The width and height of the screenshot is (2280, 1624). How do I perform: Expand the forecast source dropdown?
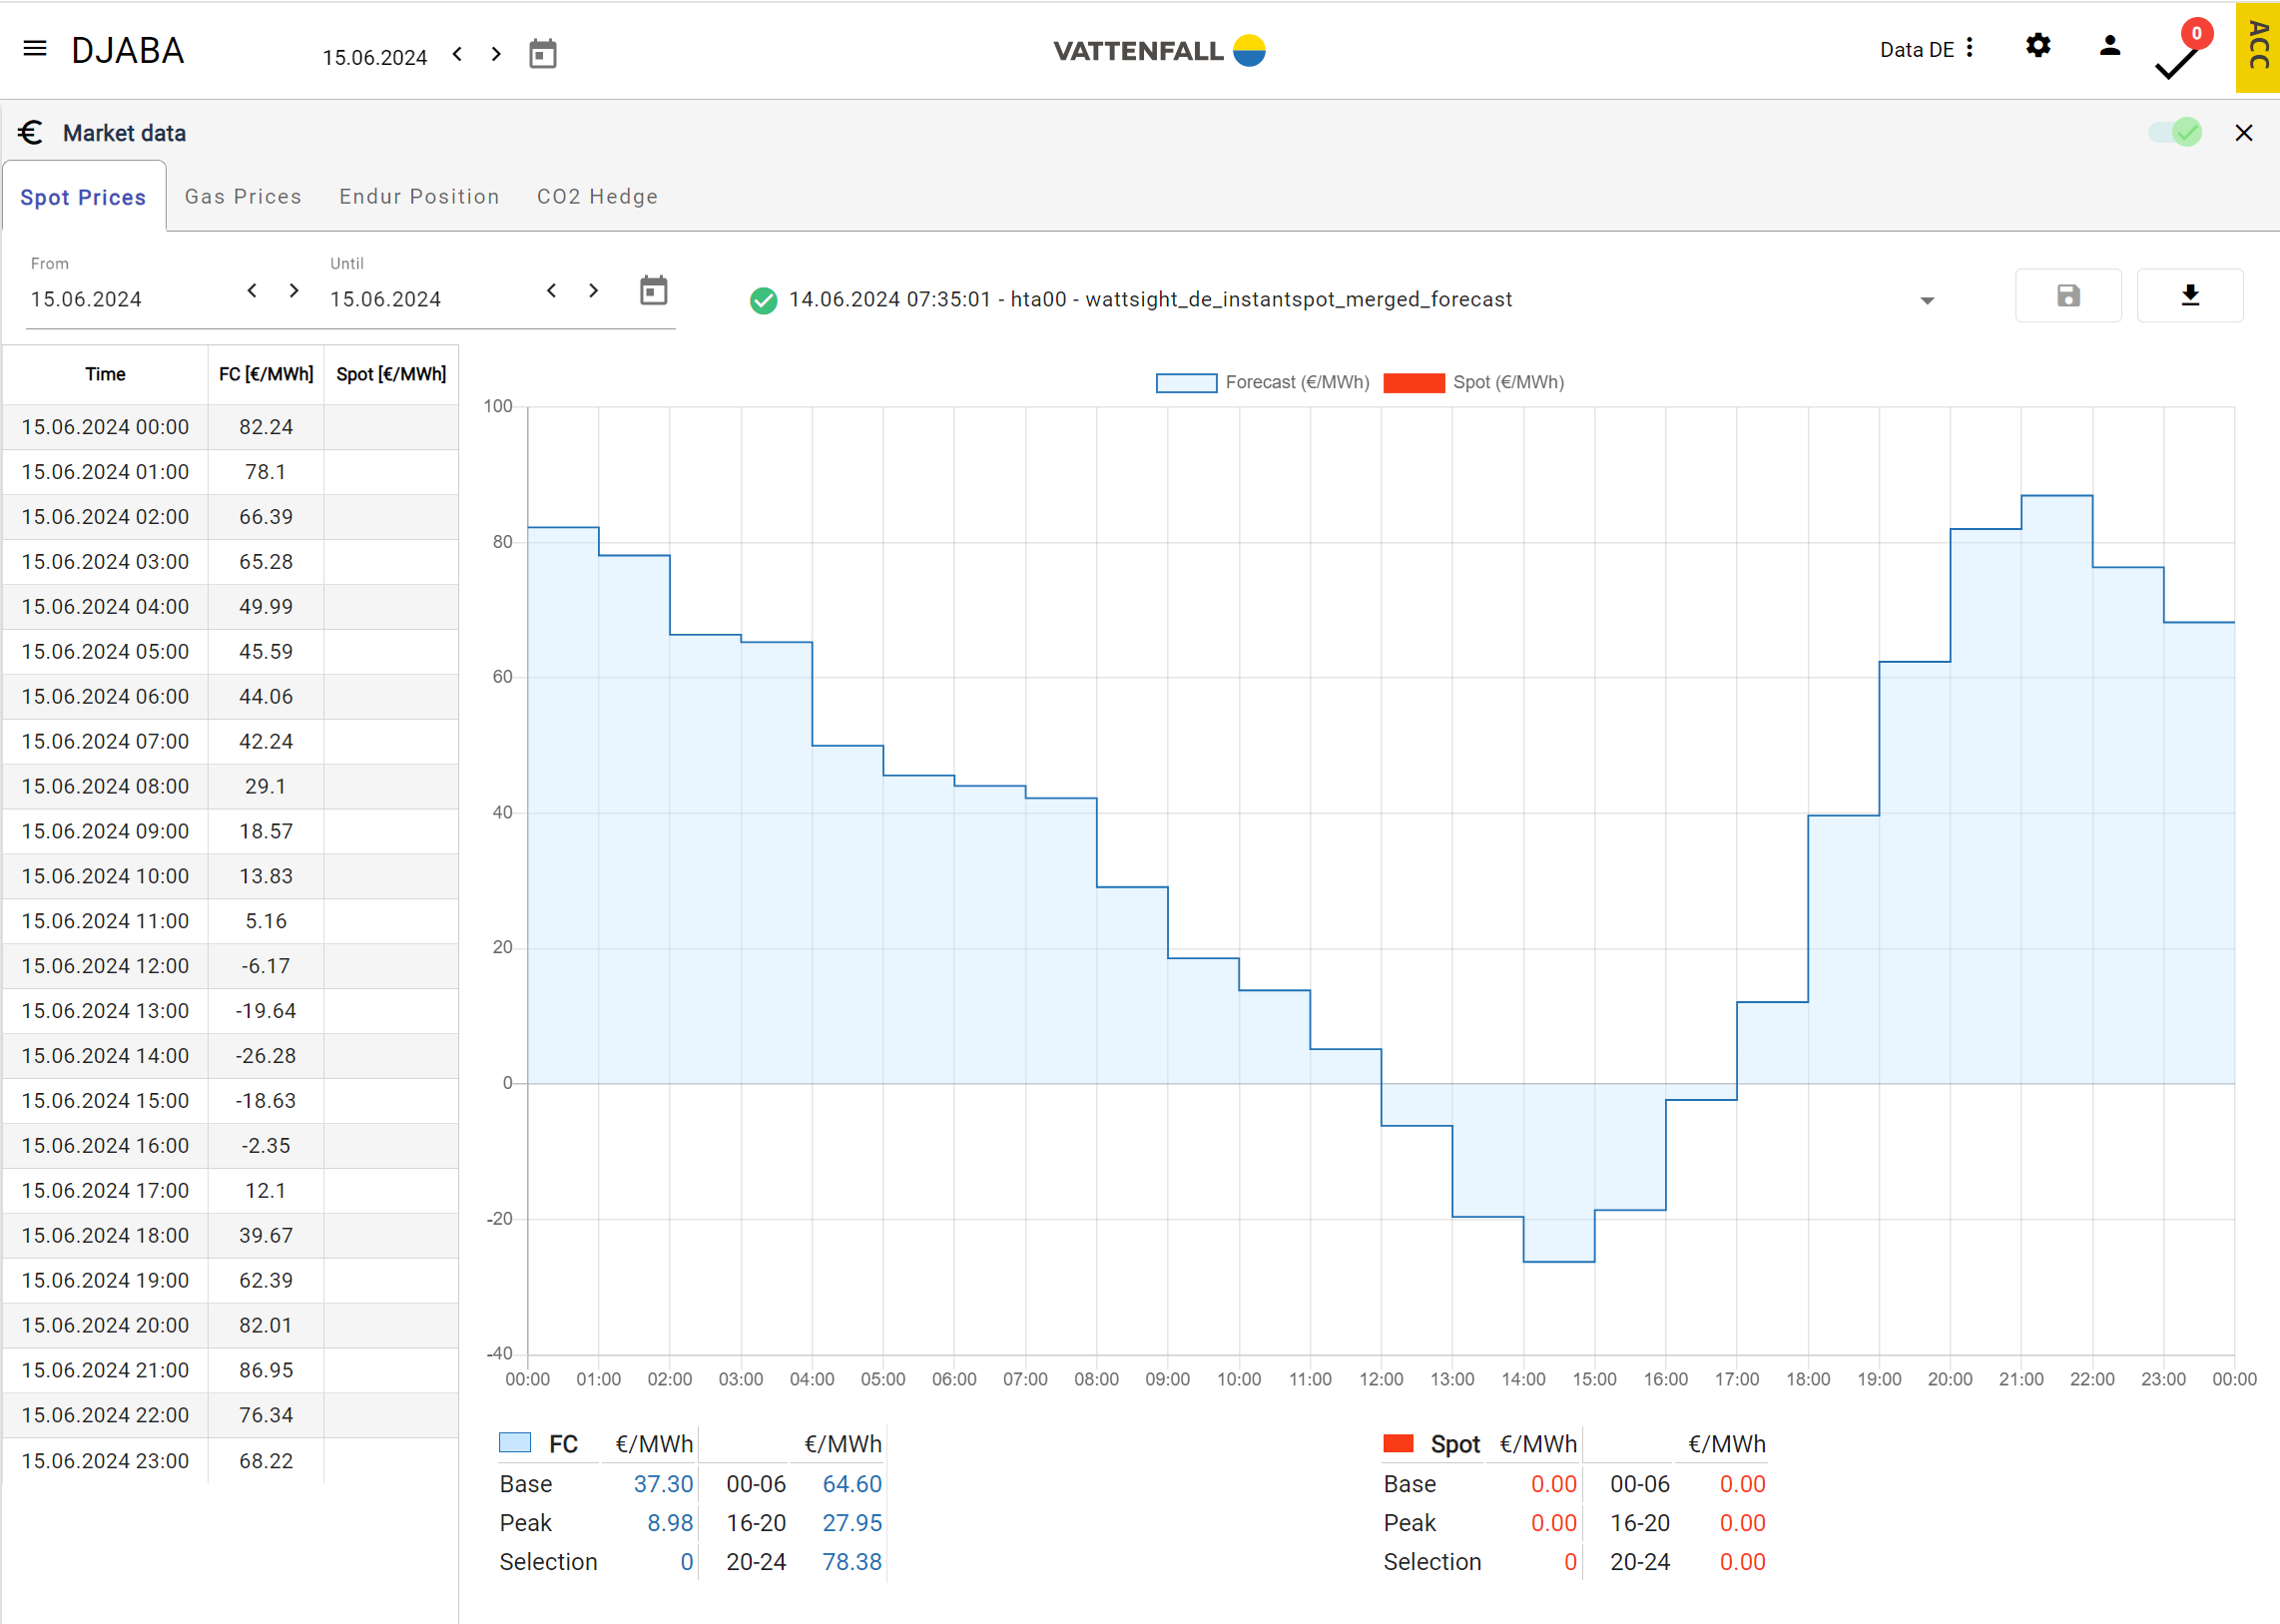click(1926, 300)
